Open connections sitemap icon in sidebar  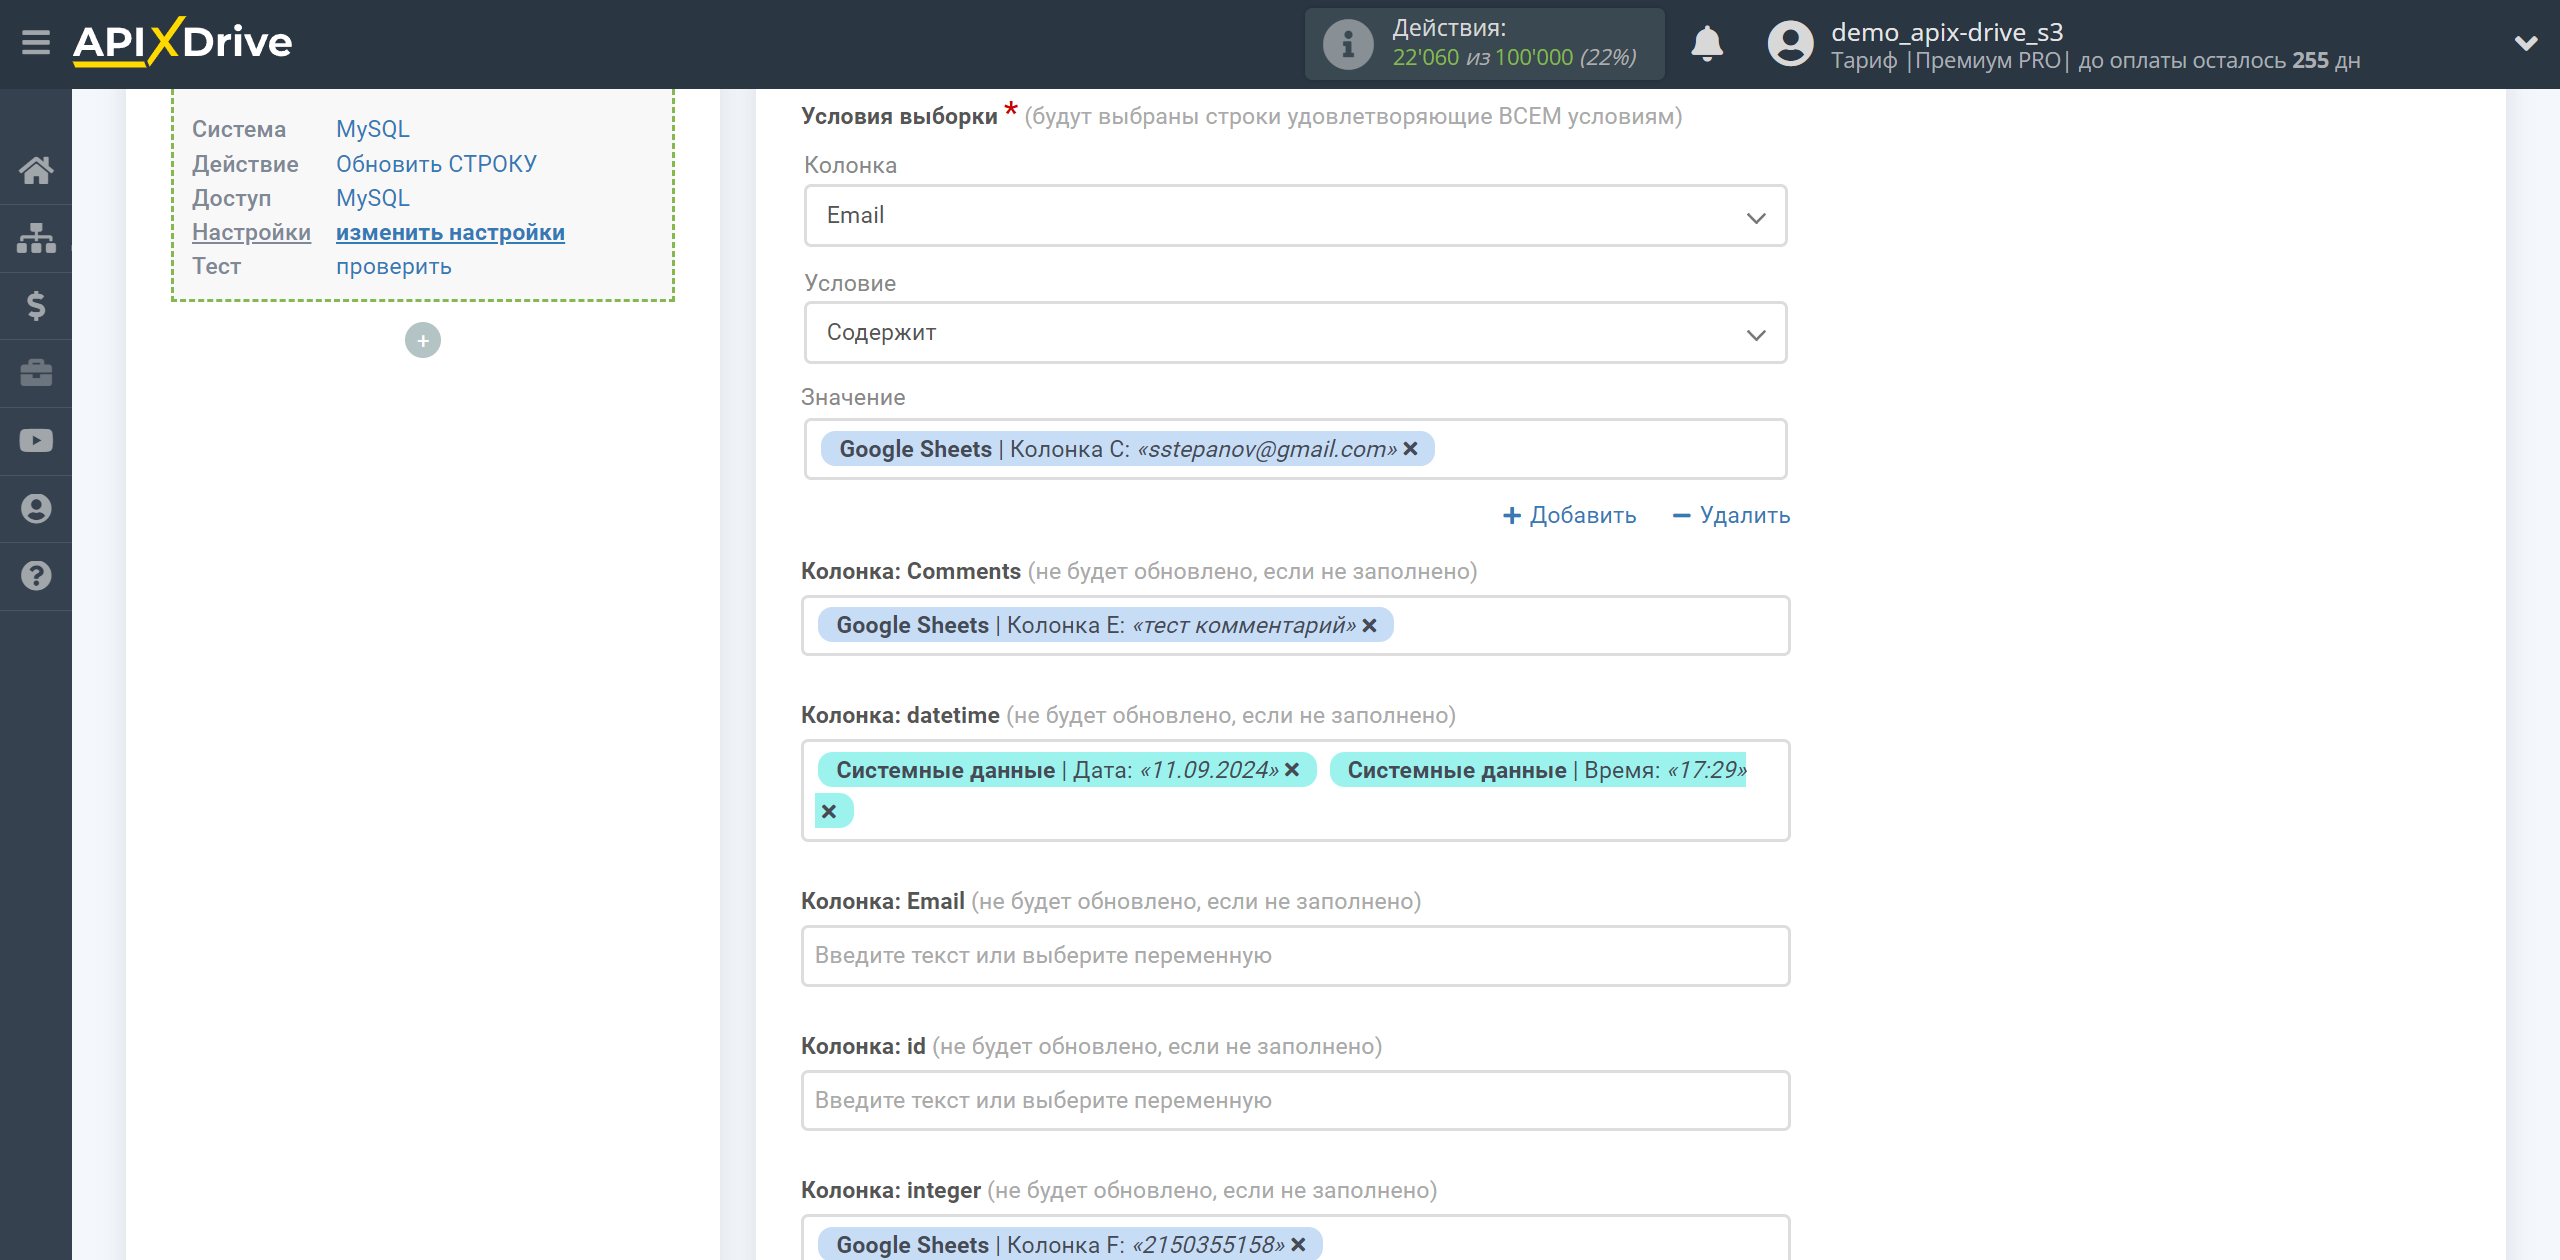pyautogui.click(x=36, y=238)
